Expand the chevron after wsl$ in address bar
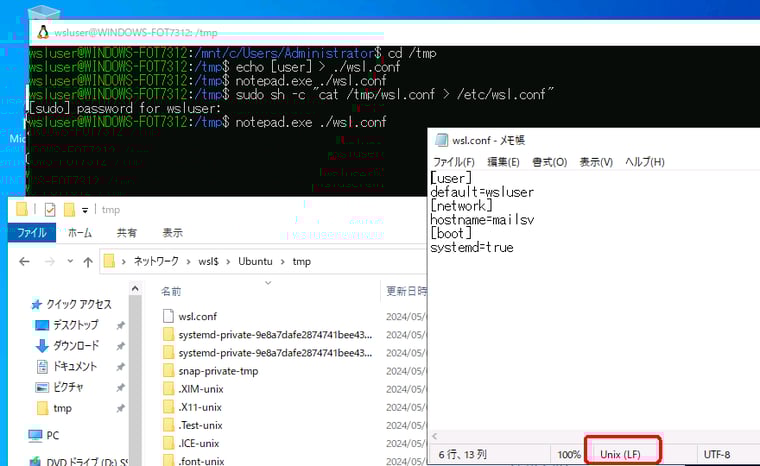Image resolution: width=760 pixels, height=466 pixels. [x=228, y=262]
